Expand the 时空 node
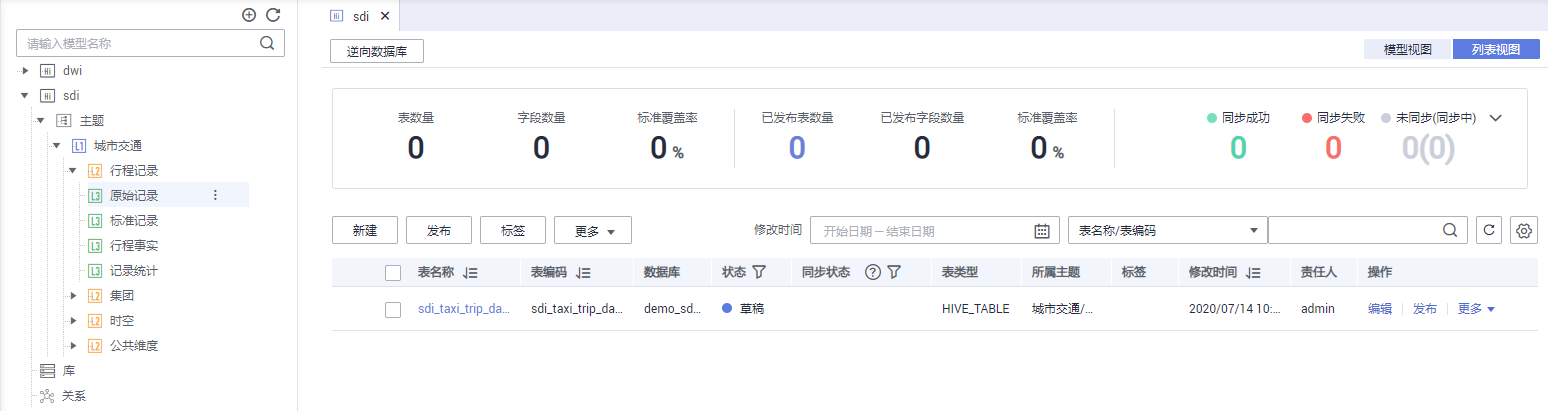 (x=73, y=321)
